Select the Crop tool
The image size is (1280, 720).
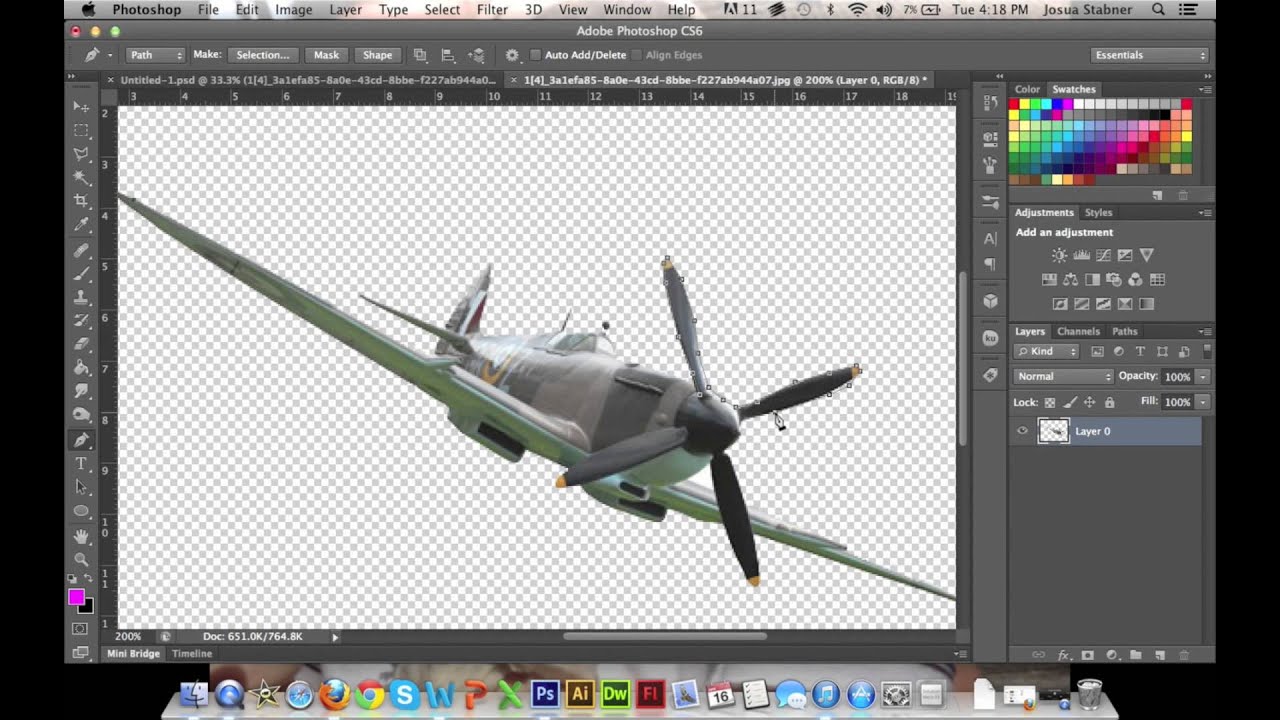coord(81,201)
